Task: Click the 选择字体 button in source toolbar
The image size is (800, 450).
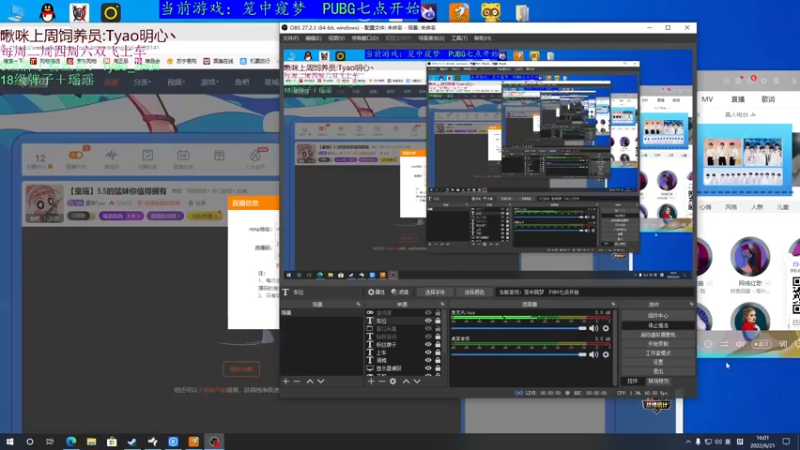Action: tap(435, 292)
